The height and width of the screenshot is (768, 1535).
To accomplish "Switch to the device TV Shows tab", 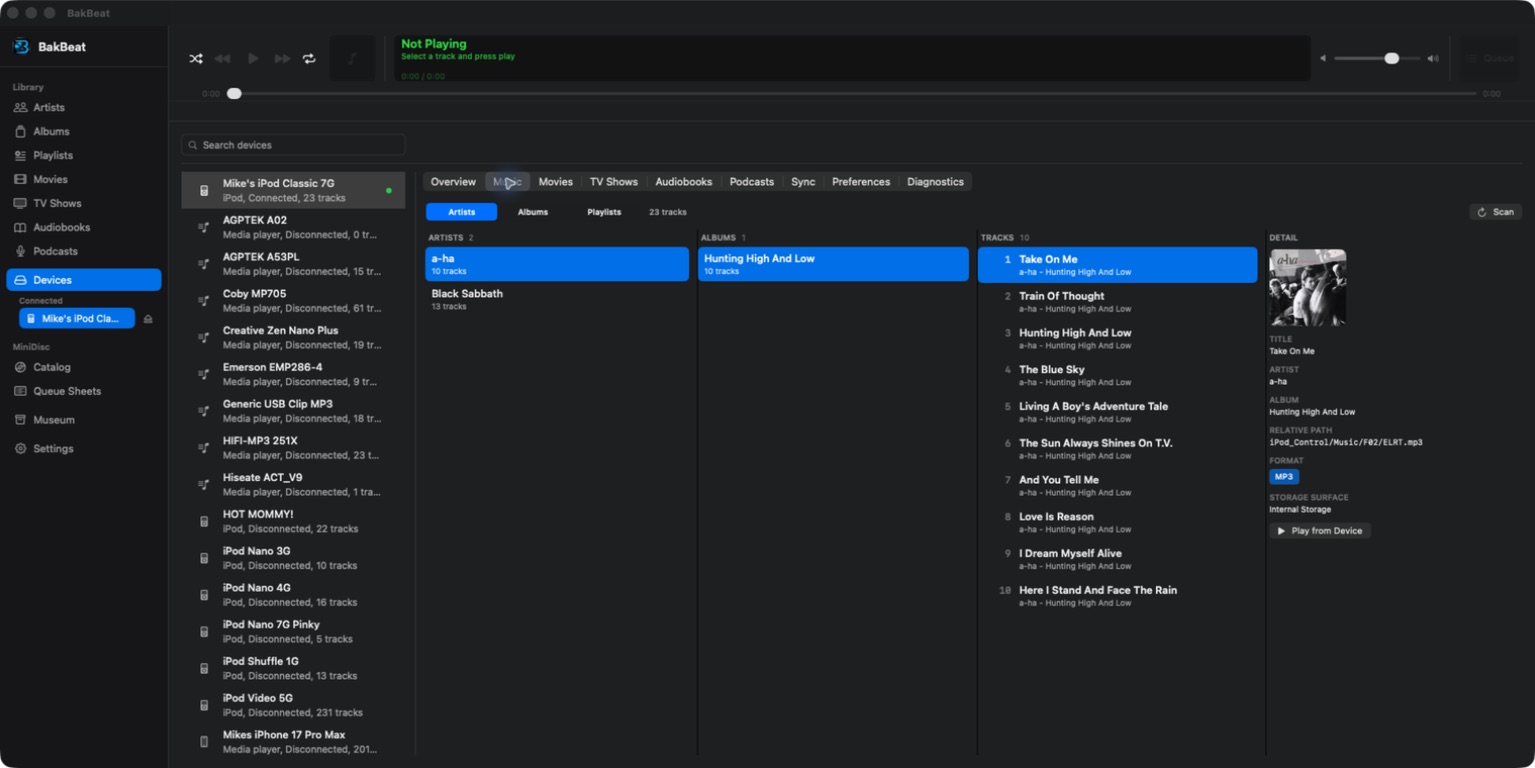I will (614, 182).
